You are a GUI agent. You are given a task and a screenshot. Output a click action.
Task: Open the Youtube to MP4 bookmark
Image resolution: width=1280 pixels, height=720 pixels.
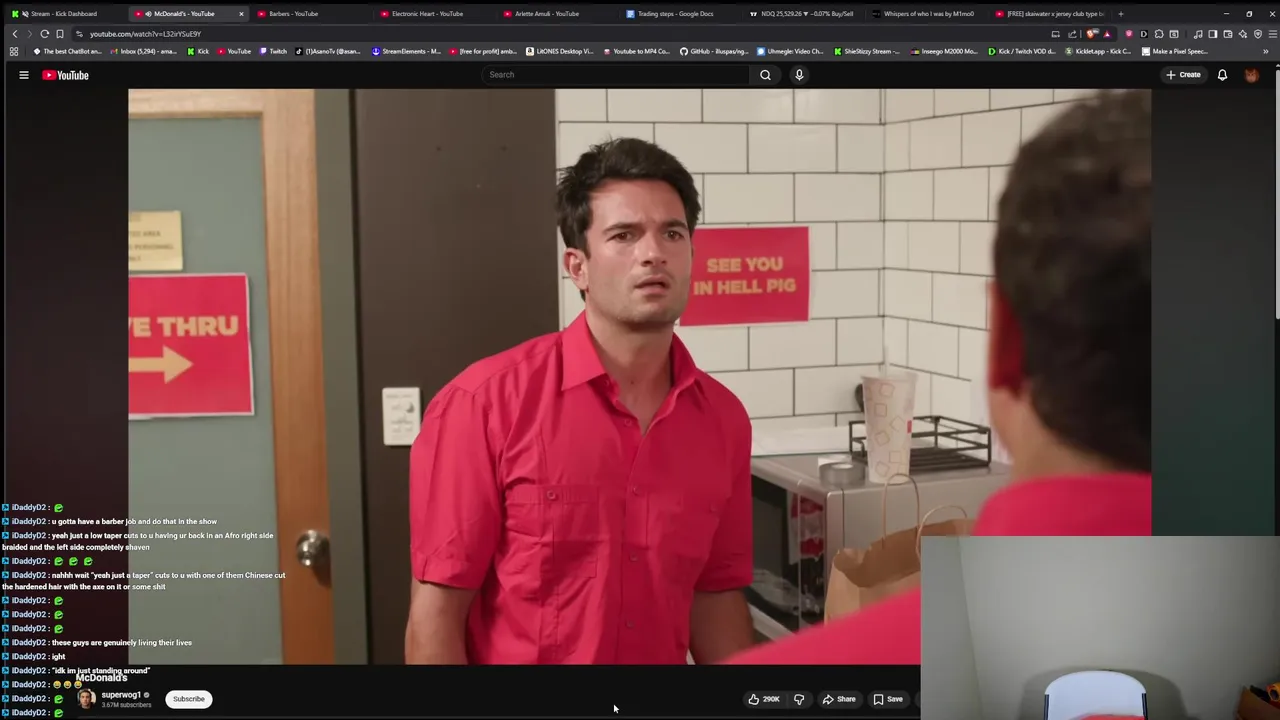point(636,51)
